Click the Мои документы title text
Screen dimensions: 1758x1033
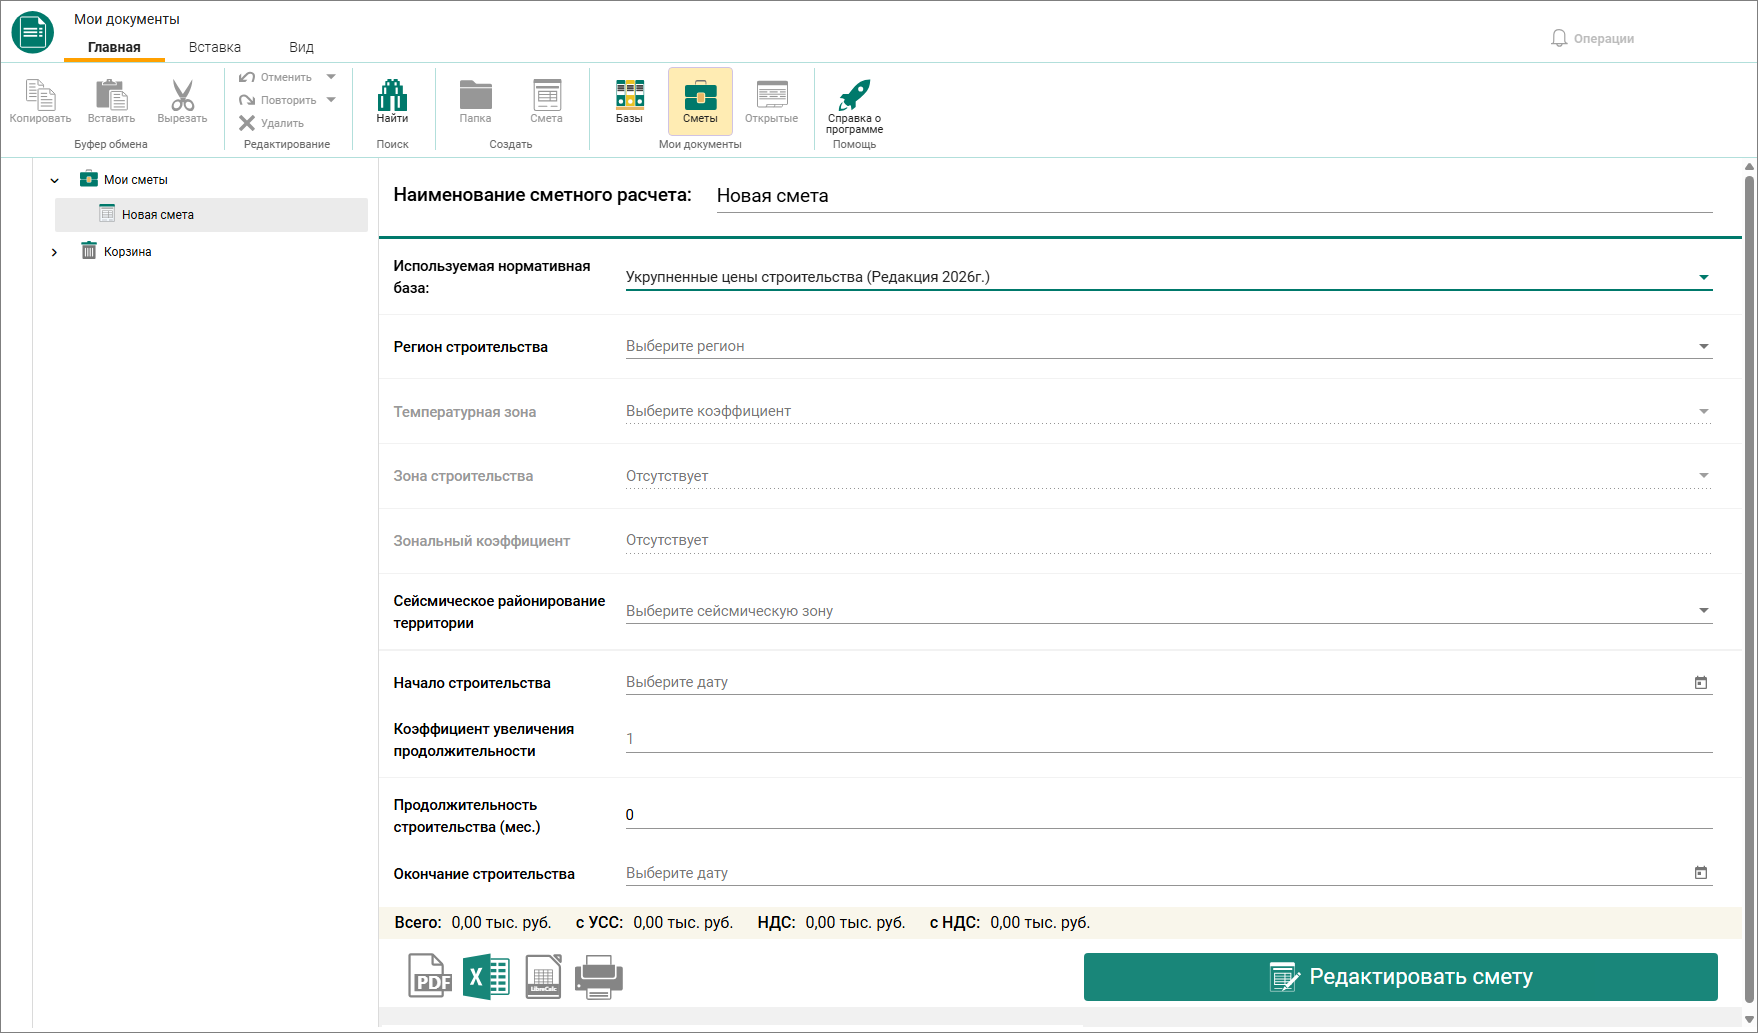127,19
